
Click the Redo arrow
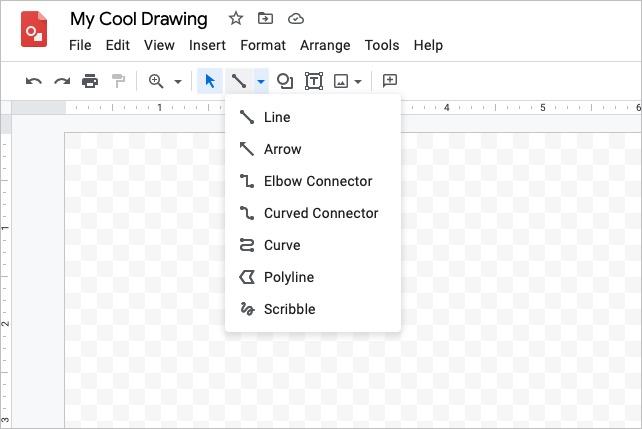[62, 81]
